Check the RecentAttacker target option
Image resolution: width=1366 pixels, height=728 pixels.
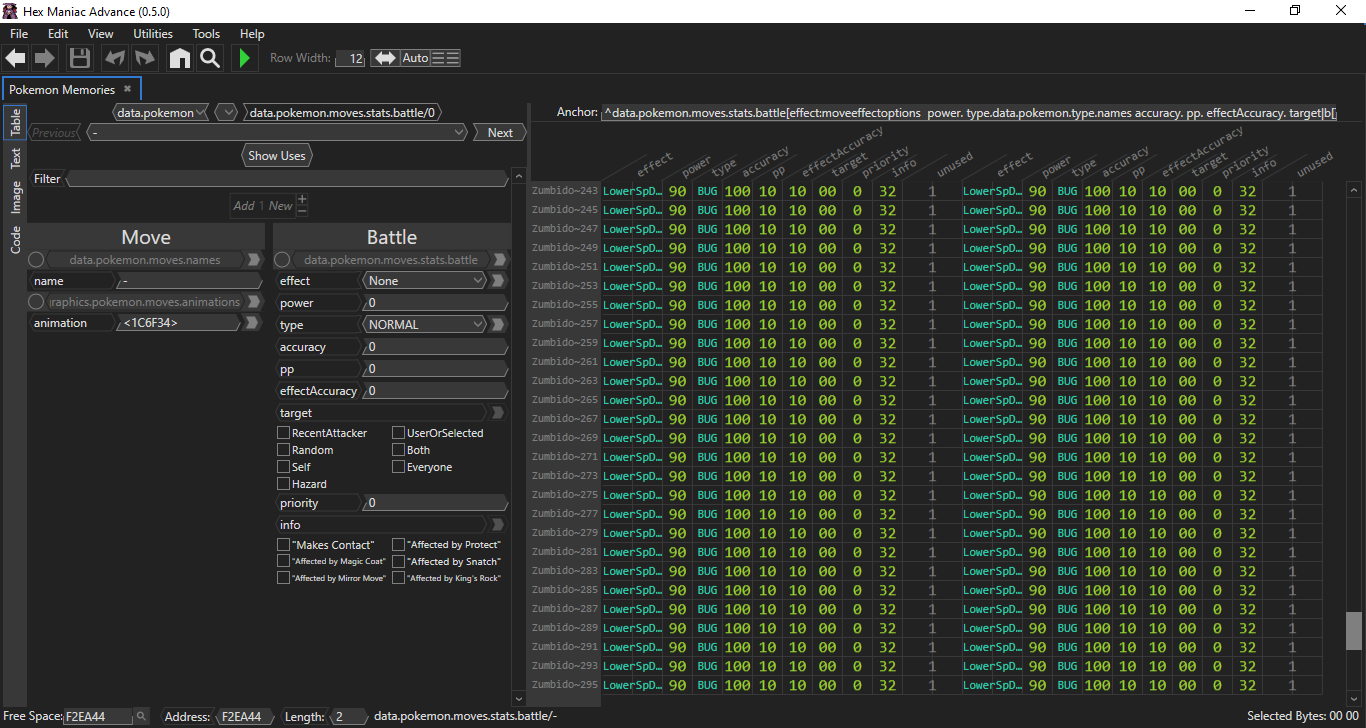tap(284, 433)
